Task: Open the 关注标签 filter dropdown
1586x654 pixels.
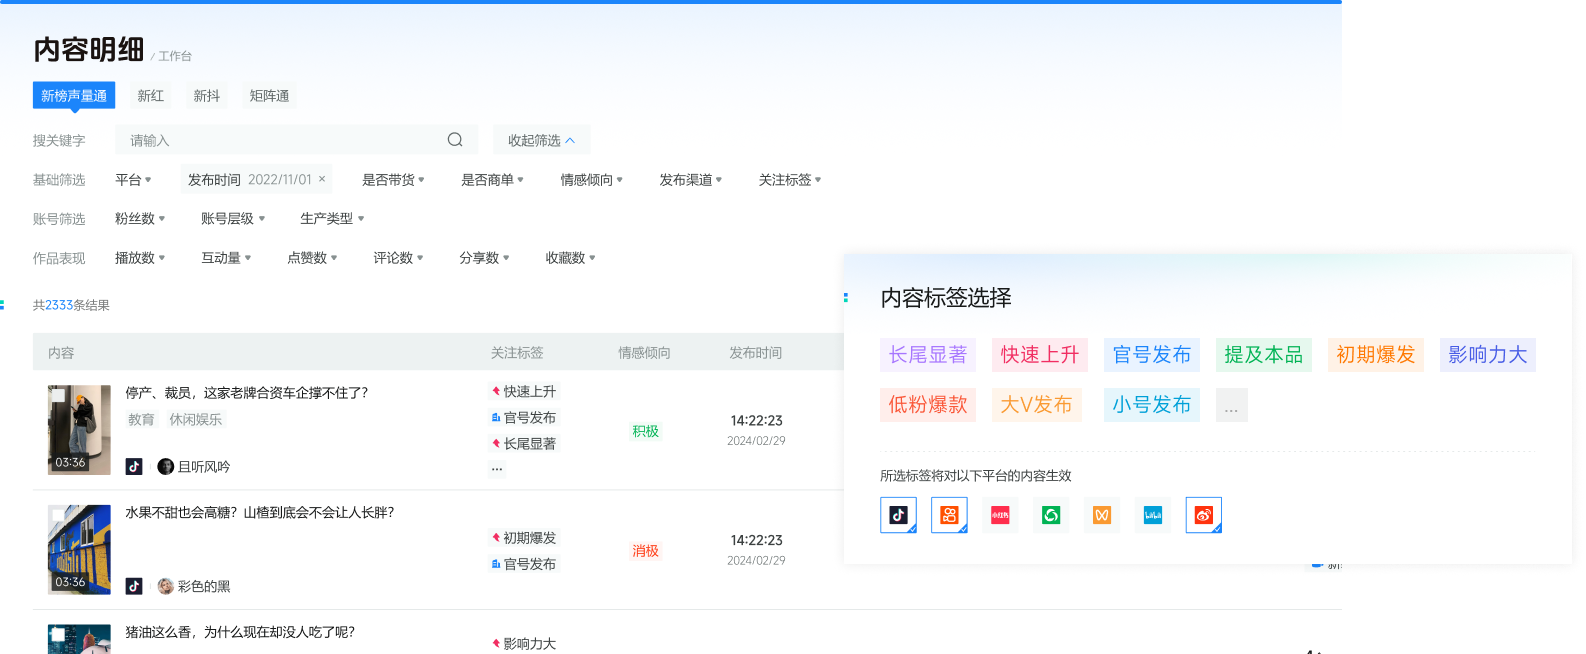Action: point(789,180)
